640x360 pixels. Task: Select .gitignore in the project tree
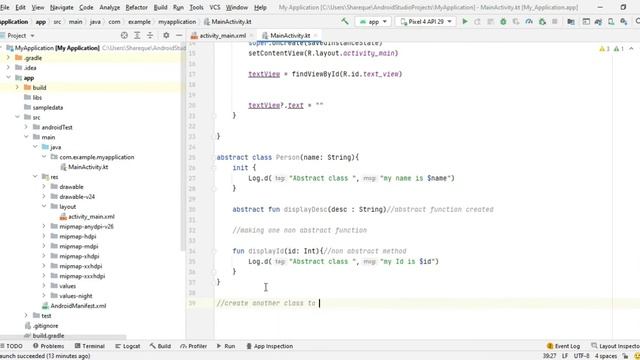pyautogui.click(x=45, y=326)
